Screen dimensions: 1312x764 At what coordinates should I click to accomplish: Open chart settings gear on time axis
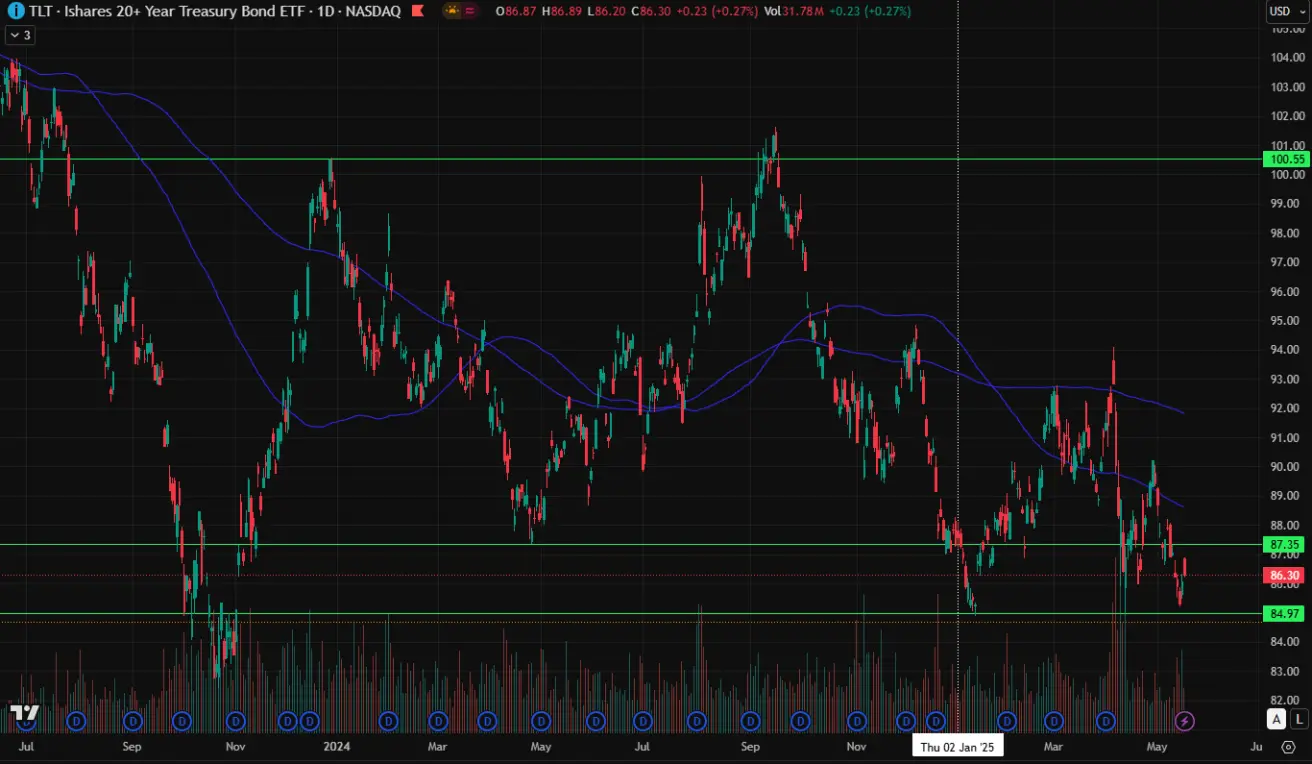1289,746
